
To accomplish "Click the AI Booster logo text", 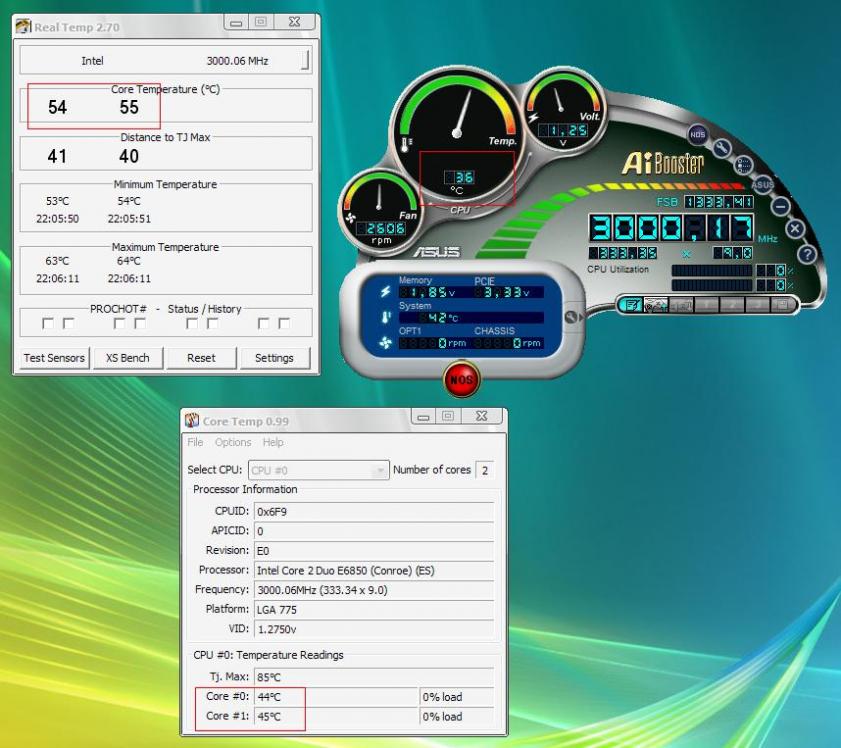I will click(x=662, y=163).
